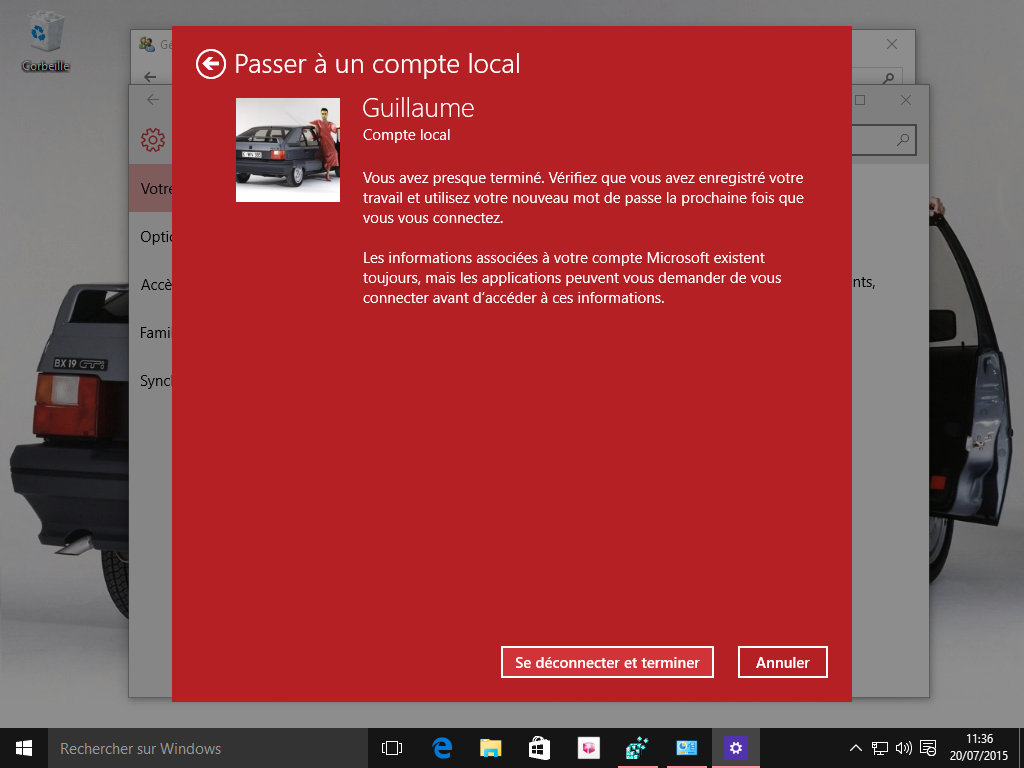
Task: Open the Windows Store taskbar icon
Action: pyautogui.click(x=539, y=748)
